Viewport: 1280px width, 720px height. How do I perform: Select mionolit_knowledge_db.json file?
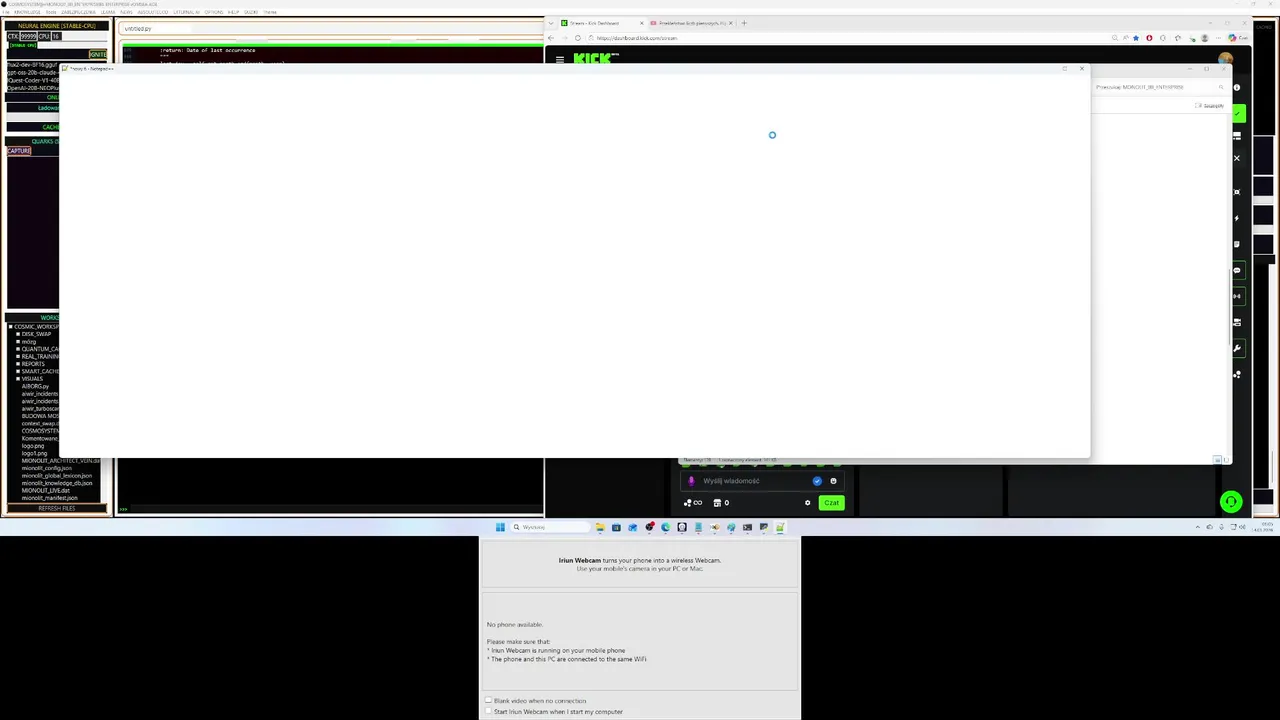pyautogui.click(x=57, y=483)
